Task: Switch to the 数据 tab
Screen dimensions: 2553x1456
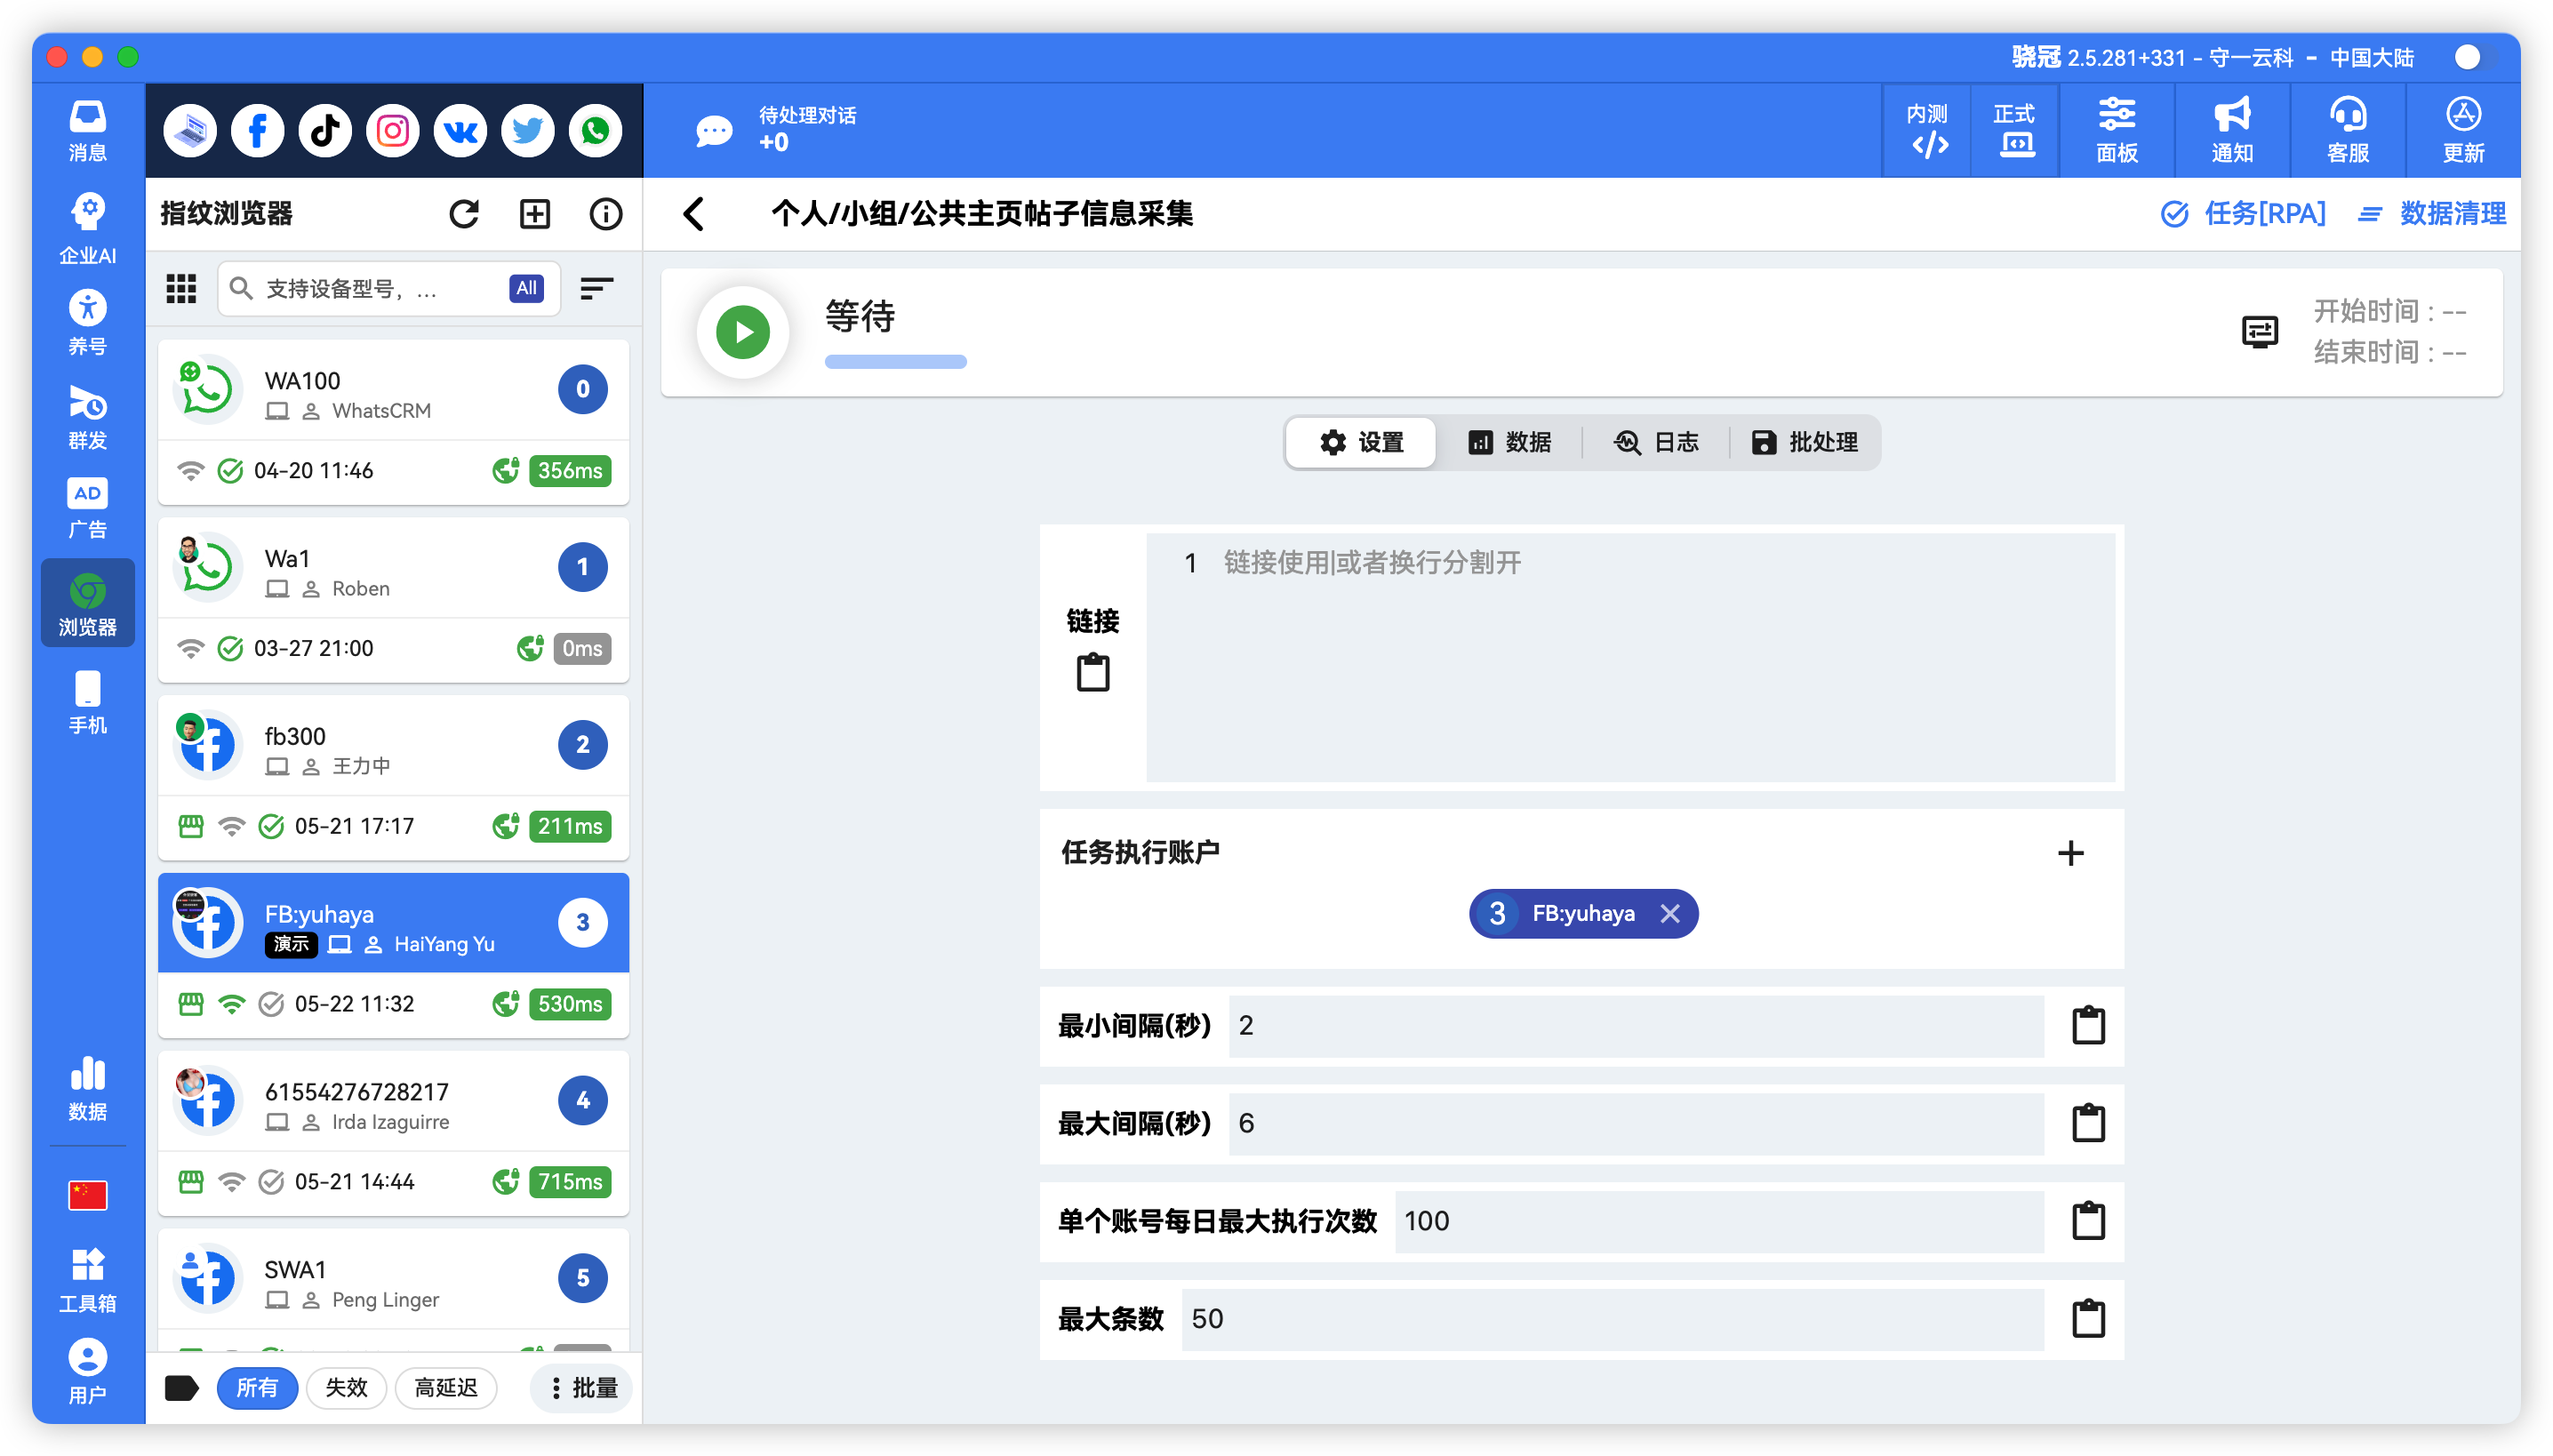Action: pos(1510,442)
